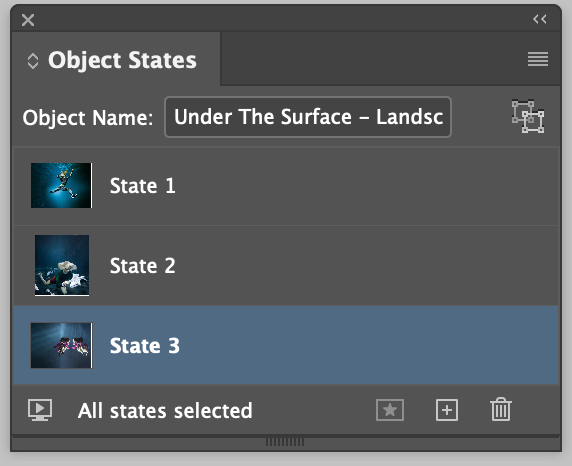Open the EPUB interactivity preview icon

(40, 410)
